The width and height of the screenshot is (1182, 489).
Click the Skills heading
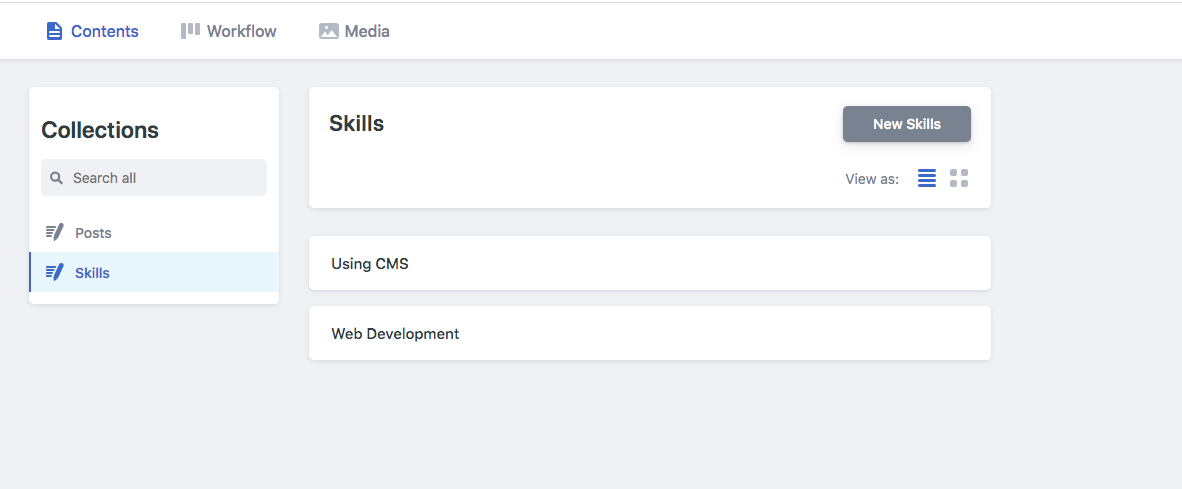(x=357, y=124)
